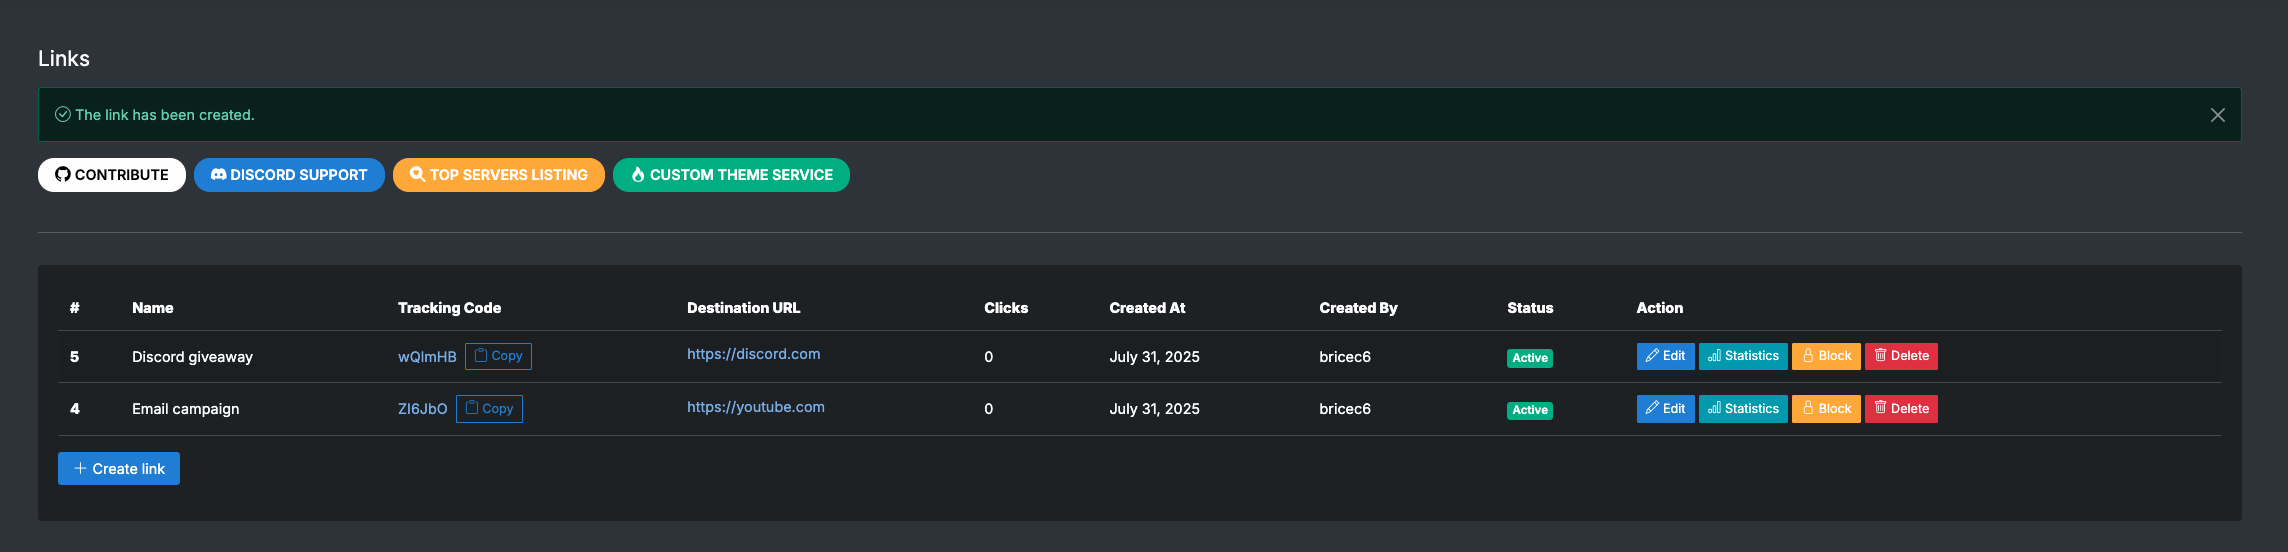Edit the Email campaign link
This screenshot has width=2288, height=552.
click(x=1665, y=409)
